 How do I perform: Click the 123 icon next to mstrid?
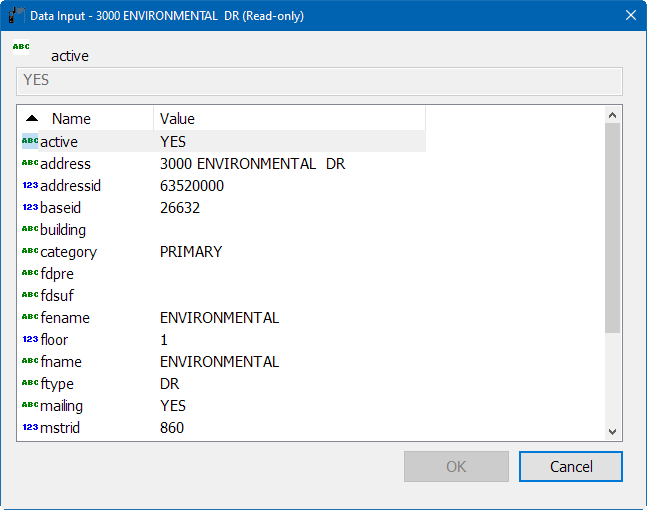pyautogui.click(x=30, y=428)
